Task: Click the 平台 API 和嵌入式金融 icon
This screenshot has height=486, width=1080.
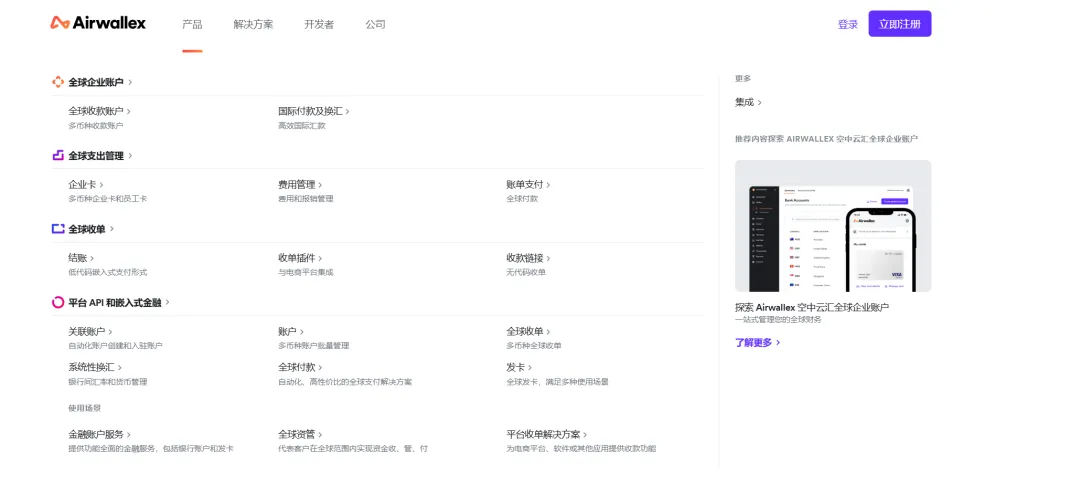Action: (x=58, y=302)
